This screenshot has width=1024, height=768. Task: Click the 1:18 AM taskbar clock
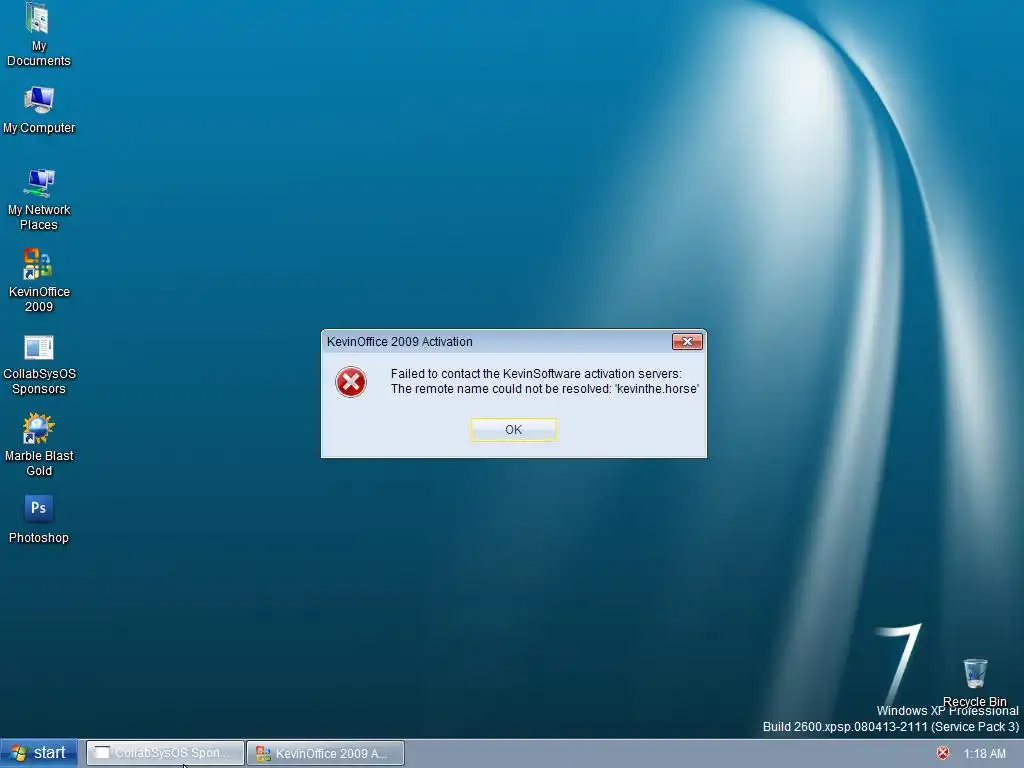click(x=984, y=754)
